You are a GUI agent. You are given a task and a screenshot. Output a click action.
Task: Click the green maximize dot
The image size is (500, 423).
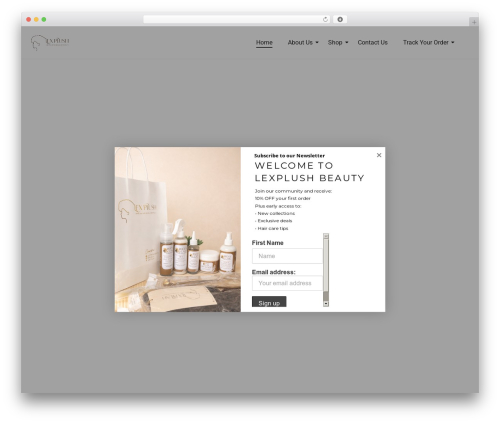(x=44, y=19)
